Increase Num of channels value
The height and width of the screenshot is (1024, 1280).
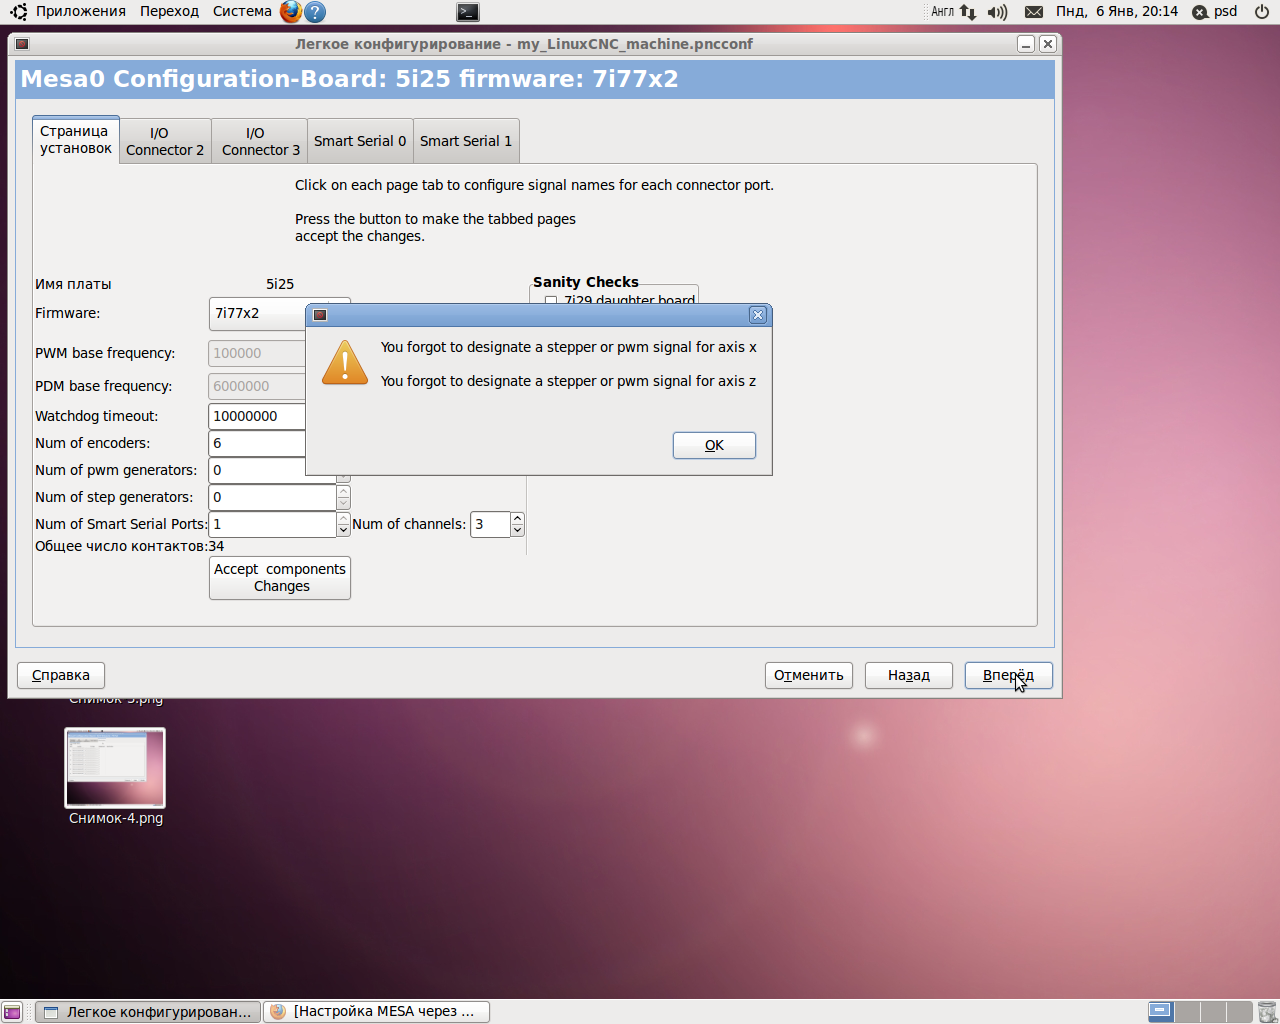(x=517, y=518)
